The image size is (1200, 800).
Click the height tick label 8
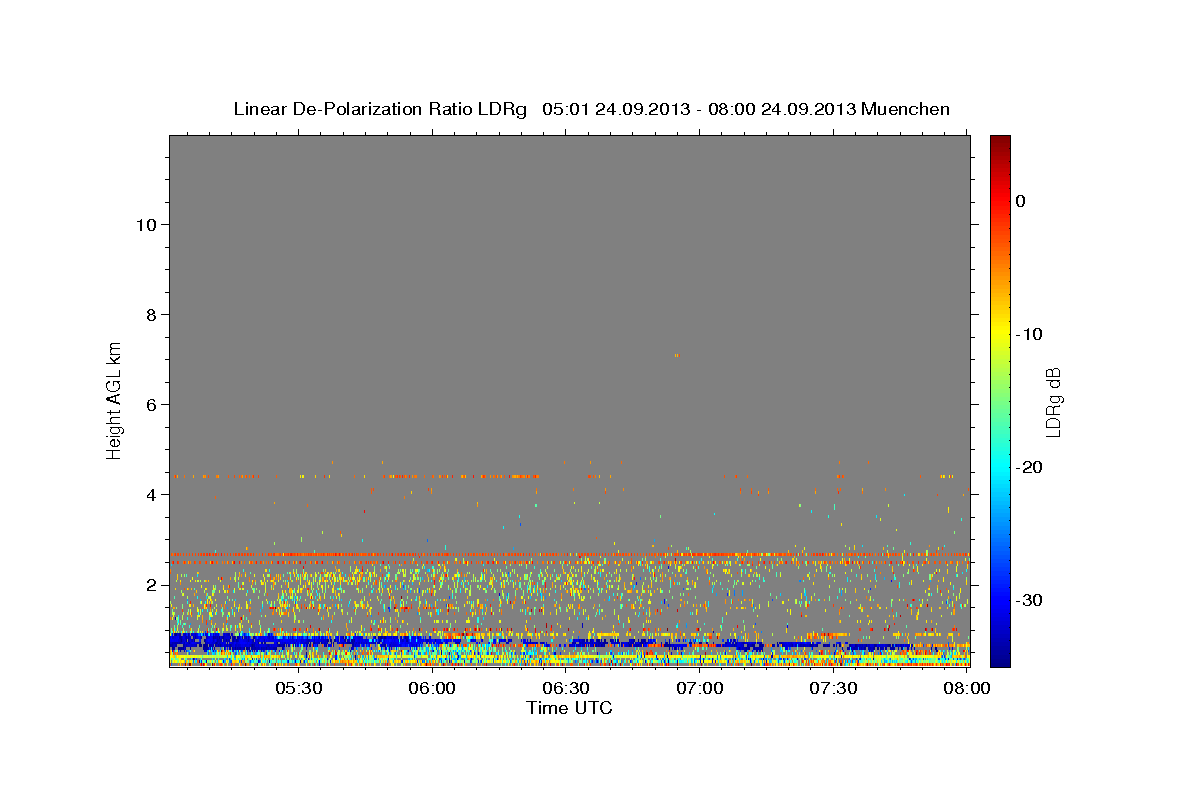tap(151, 314)
